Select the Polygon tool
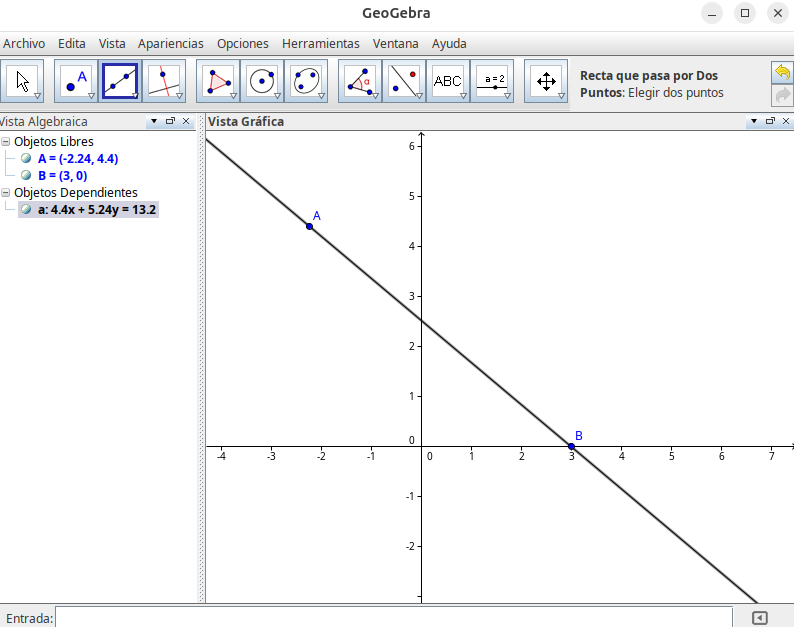 click(x=218, y=81)
